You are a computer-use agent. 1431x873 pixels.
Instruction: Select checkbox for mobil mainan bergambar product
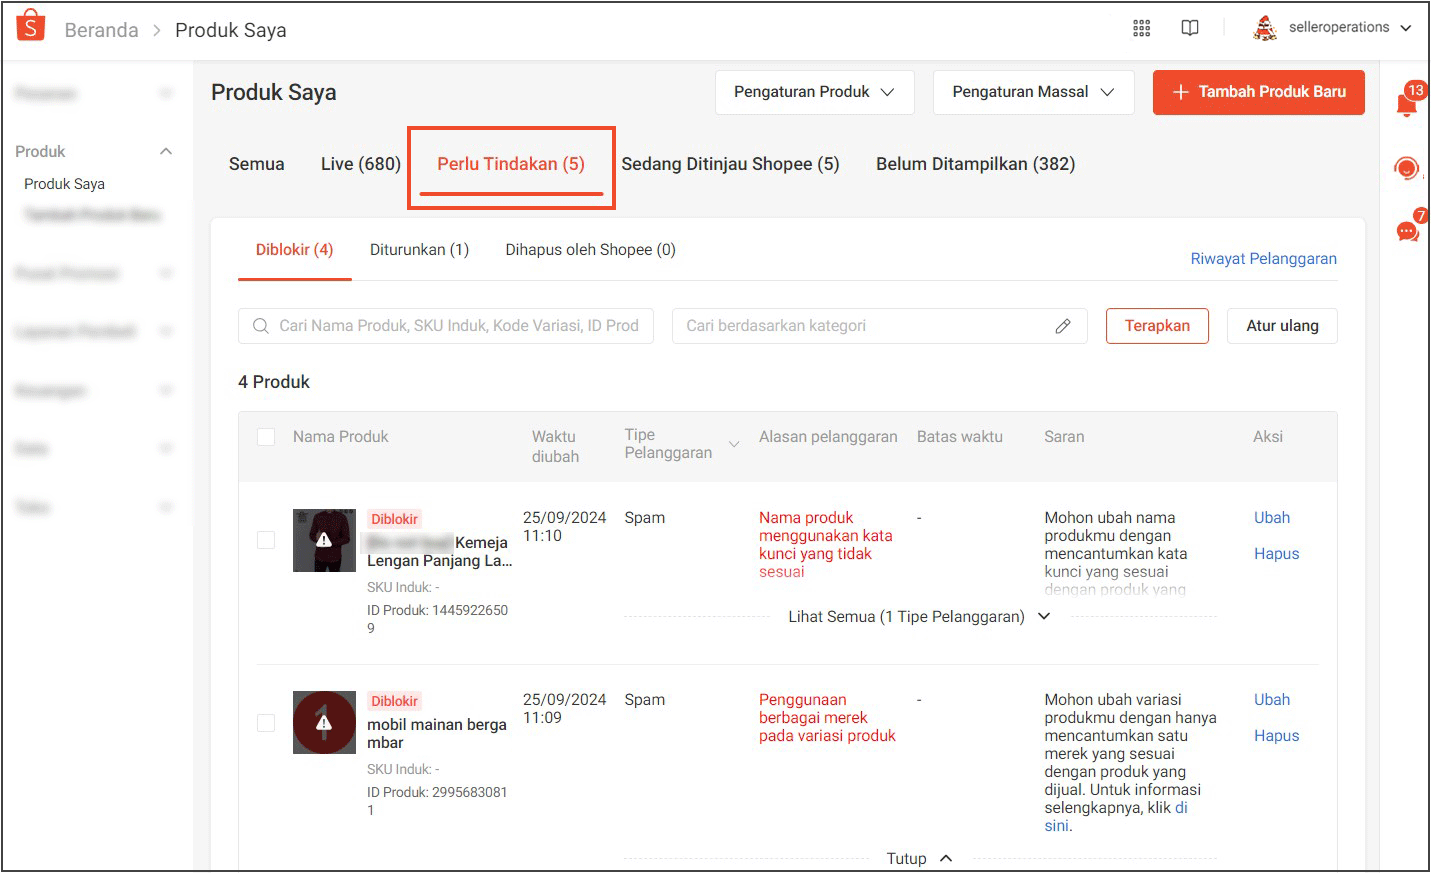(266, 723)
